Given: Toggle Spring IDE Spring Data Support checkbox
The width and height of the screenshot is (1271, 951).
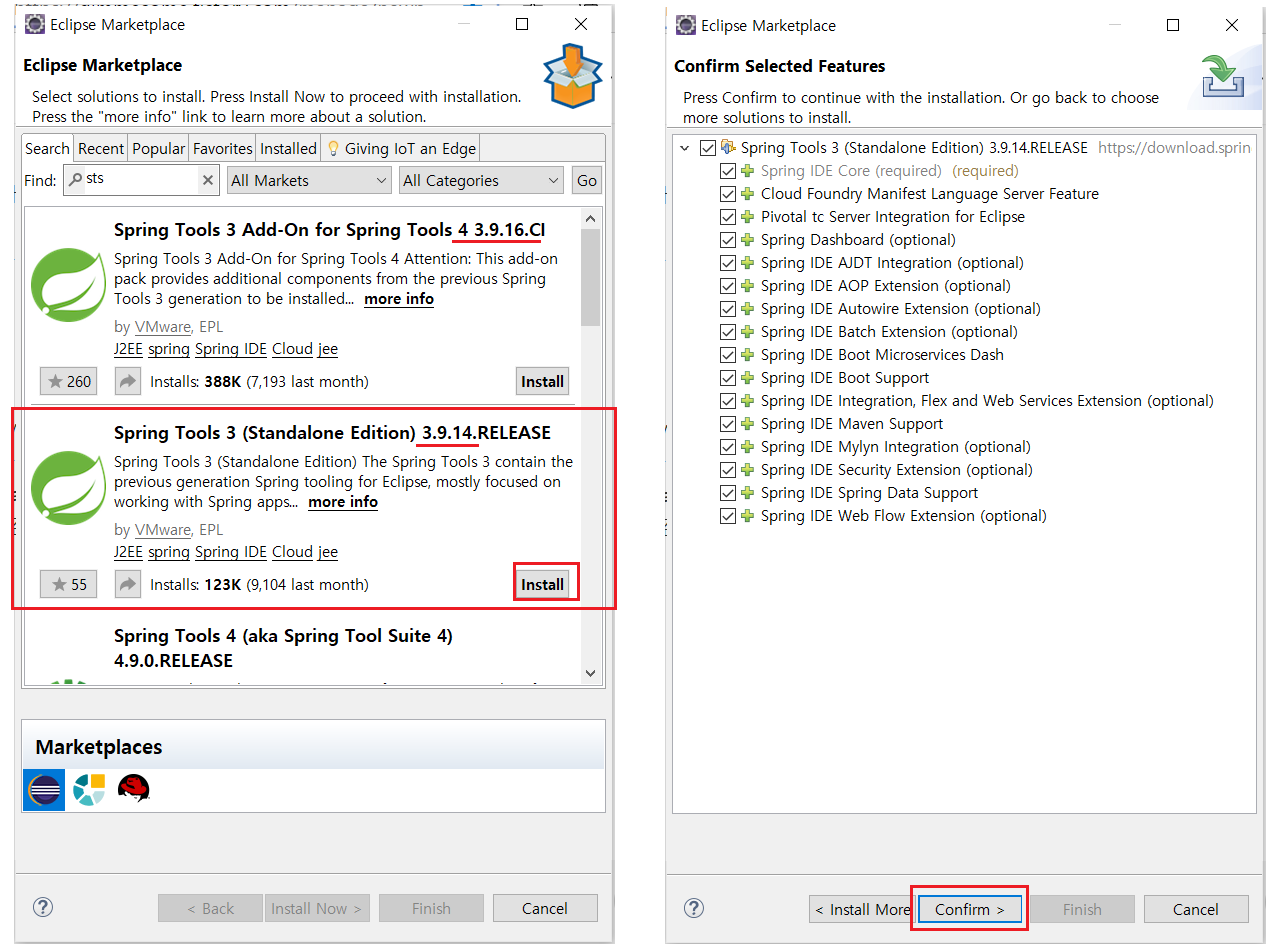Looking at the screenshot, I should coord(728,493).
